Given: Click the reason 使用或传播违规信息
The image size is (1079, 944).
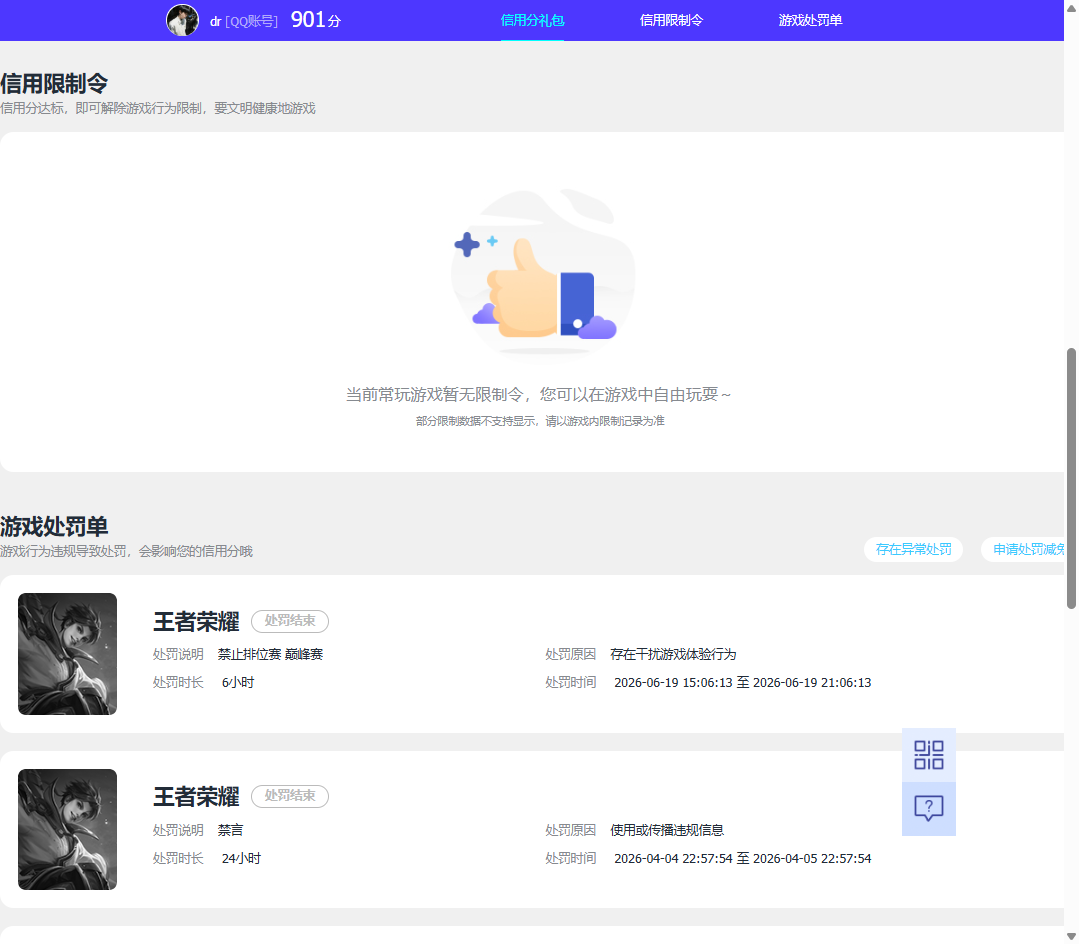Looking at the screenshot, I should 667,830.
